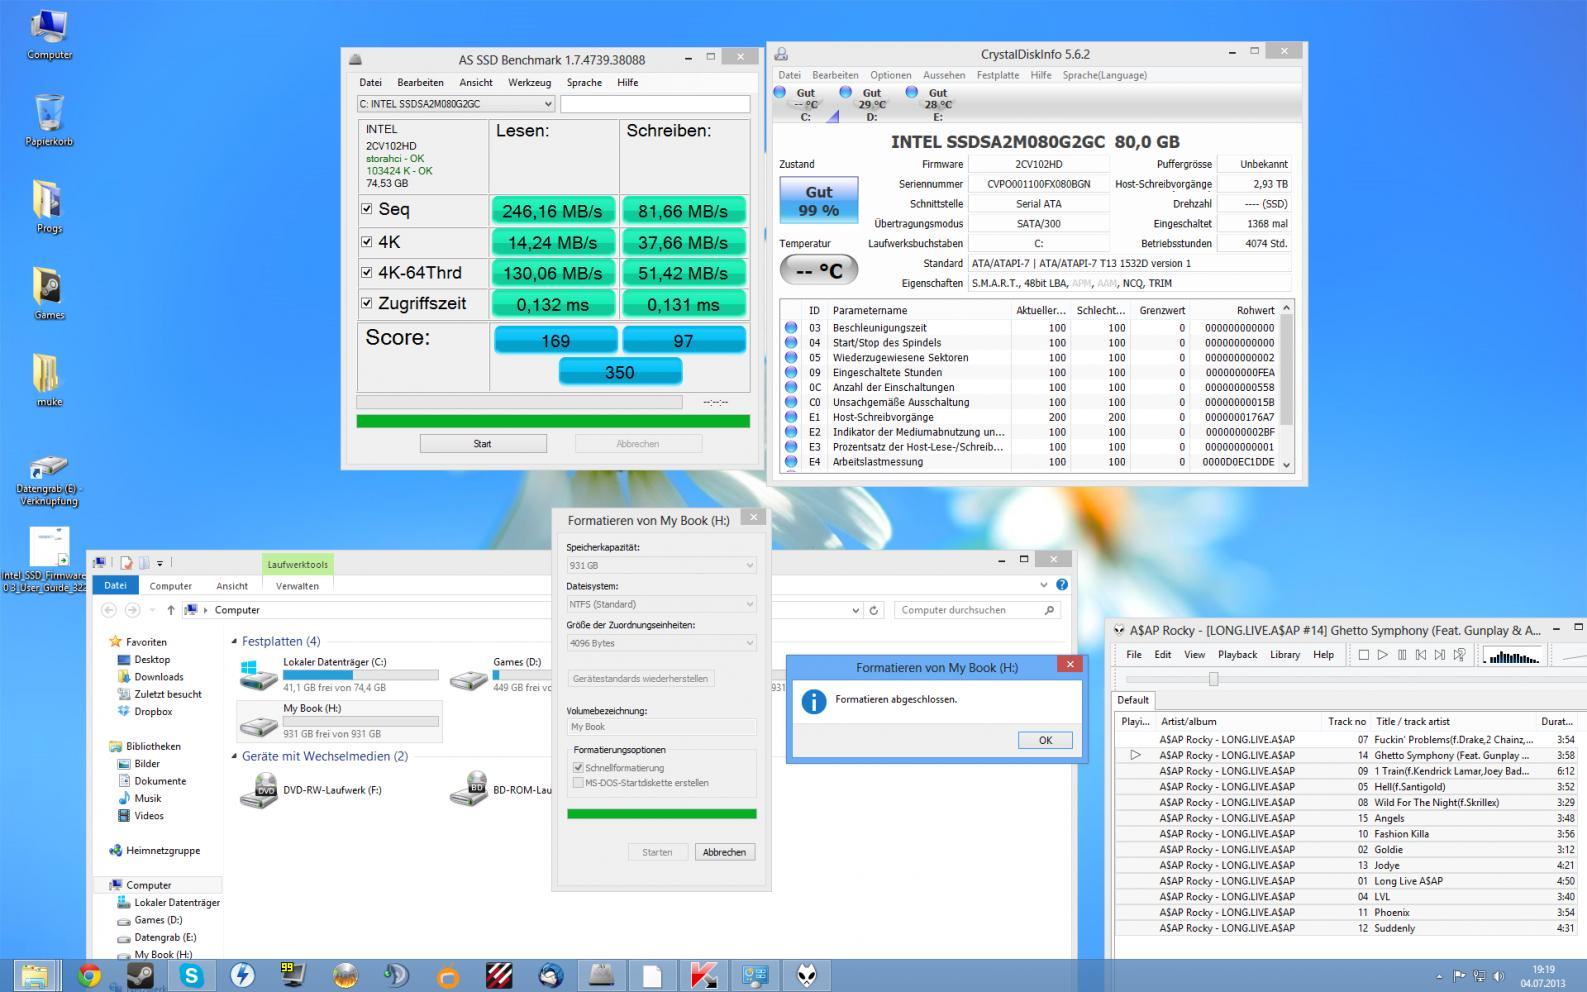Uncheck the 4K benchmark test
The width and height of the screenshot is (1587, 992).
tap(367, 241)
